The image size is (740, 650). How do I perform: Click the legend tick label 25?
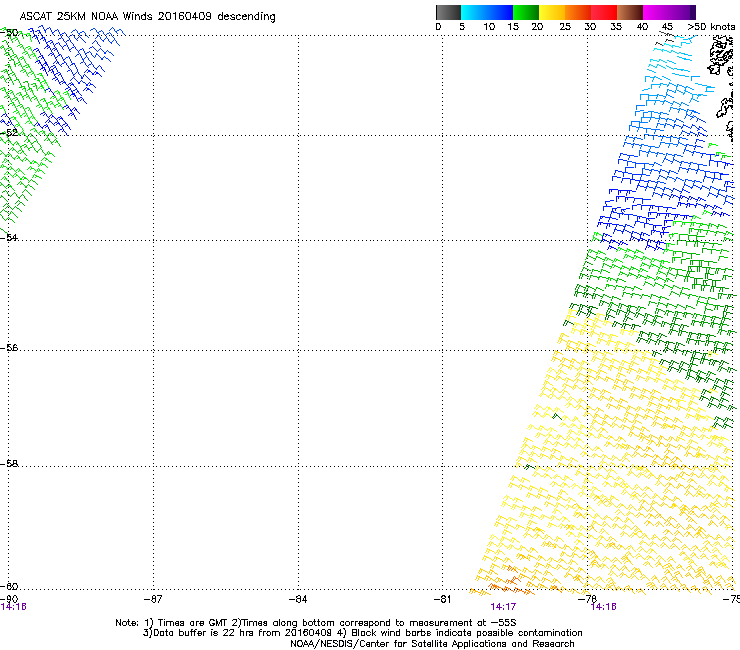565,27
